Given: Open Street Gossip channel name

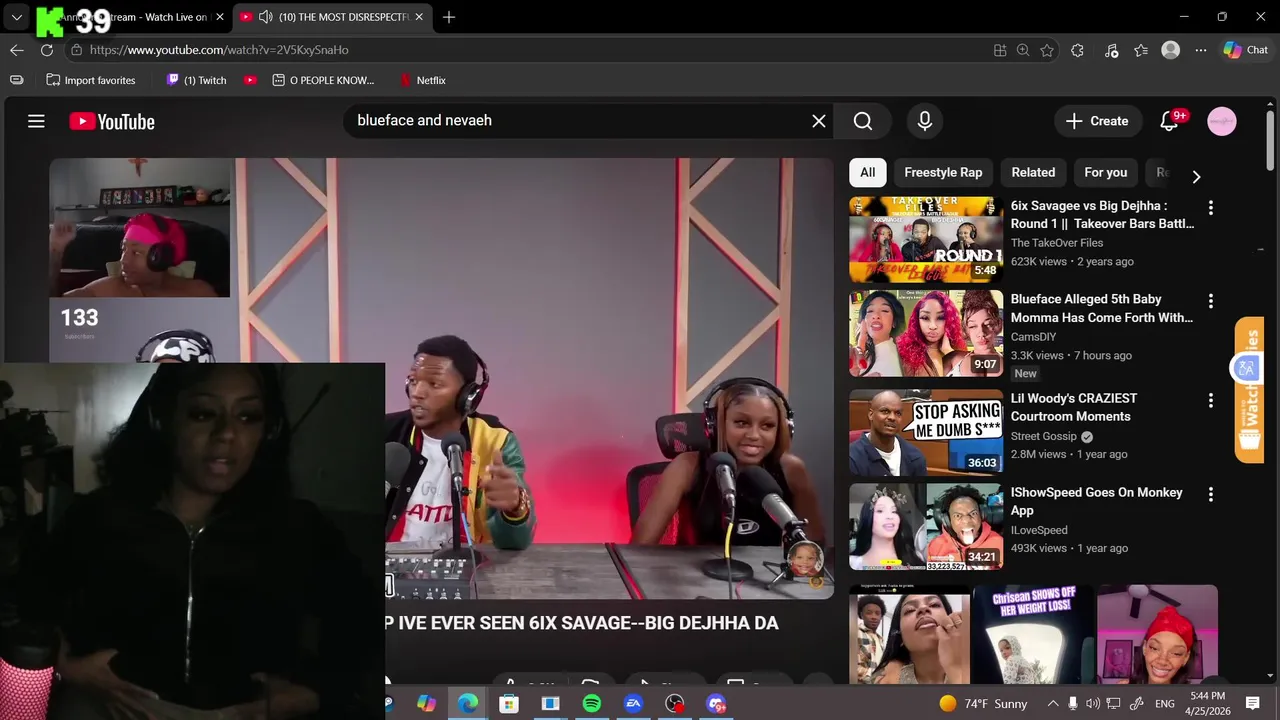Looking at the screenshot, I should point(1044,436).
